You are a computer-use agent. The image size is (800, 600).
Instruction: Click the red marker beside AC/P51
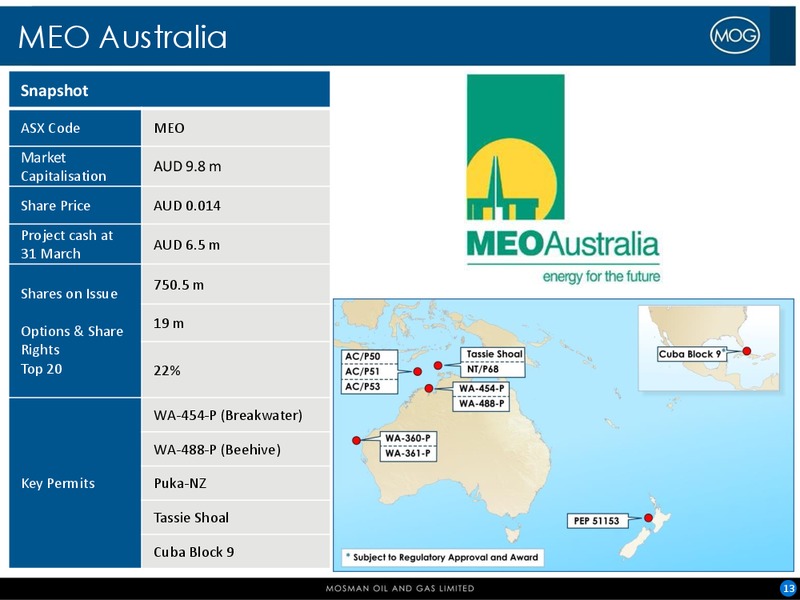coord(417,371)
